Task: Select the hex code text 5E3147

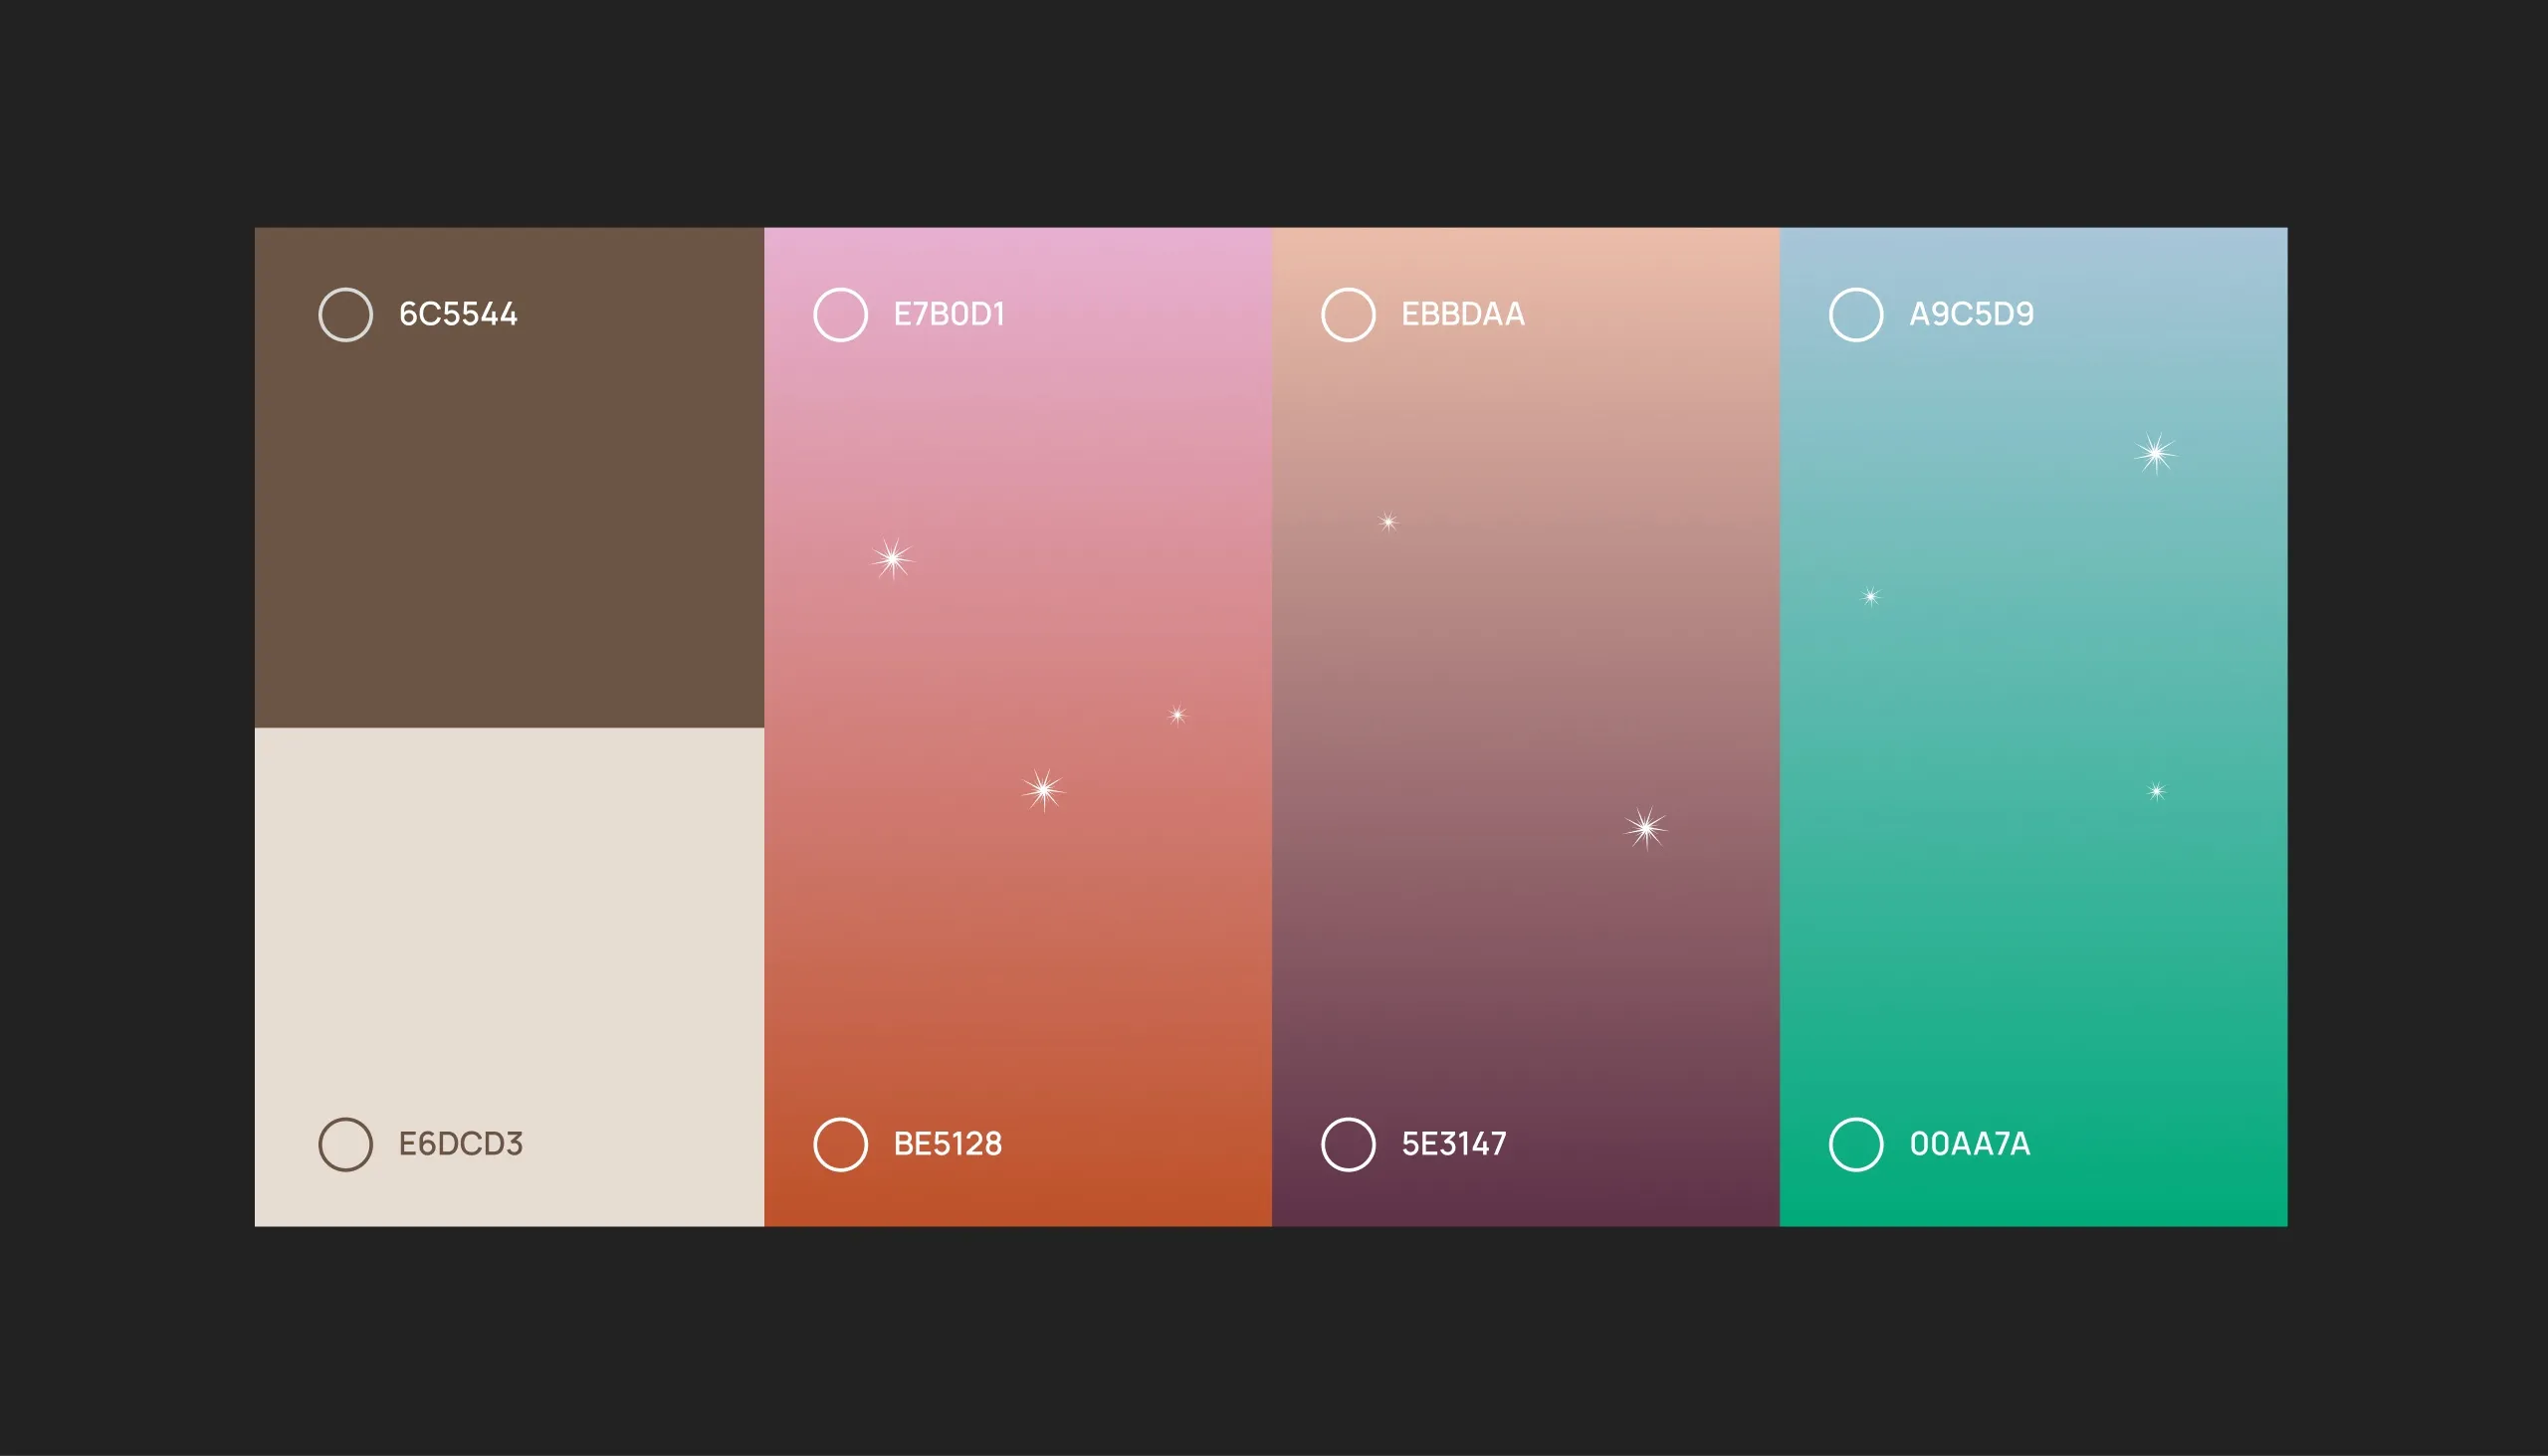Action: pos(1454,1144)
